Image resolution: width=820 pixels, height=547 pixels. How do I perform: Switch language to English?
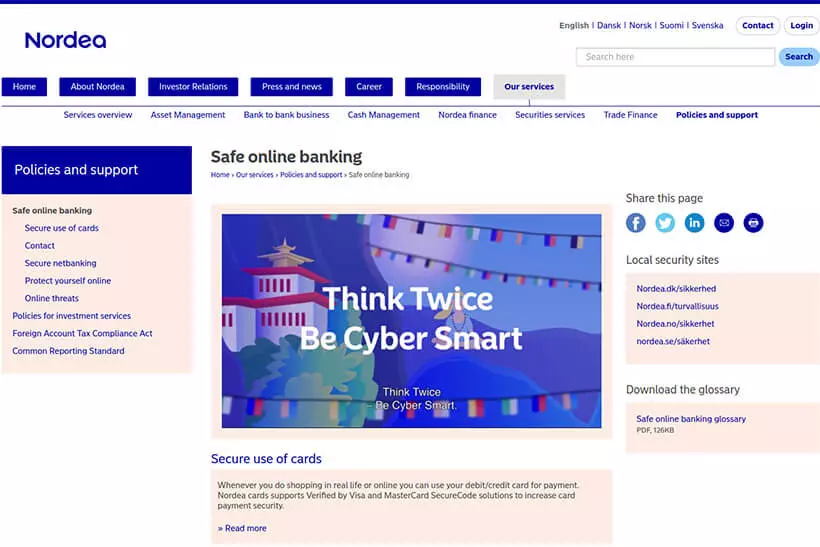(x=574, y=26)
